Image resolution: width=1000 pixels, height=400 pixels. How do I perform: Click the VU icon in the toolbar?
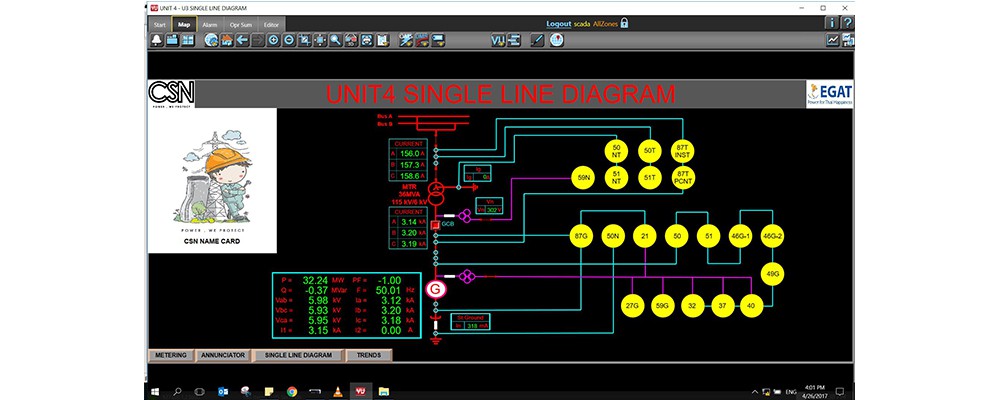tap(497, 40)
